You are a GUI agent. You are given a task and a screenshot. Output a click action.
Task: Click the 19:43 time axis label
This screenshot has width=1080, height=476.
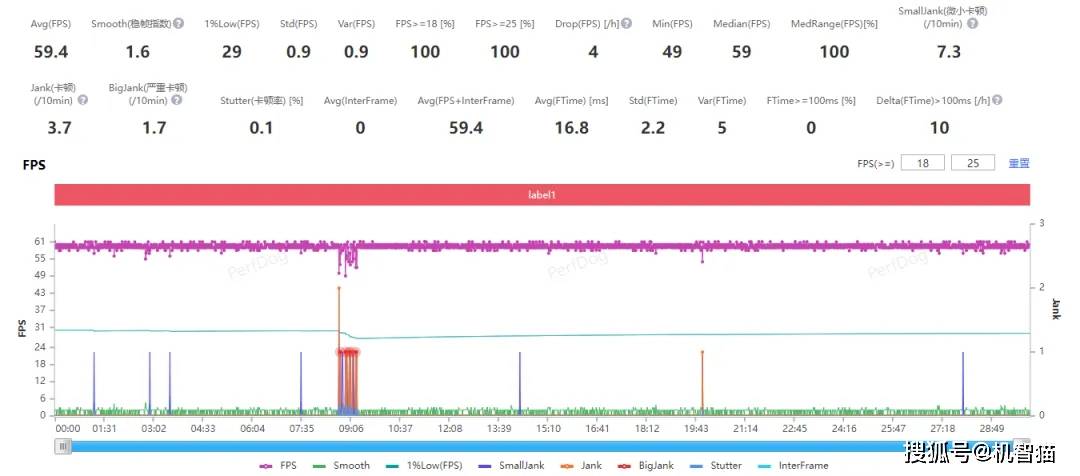pos(697,428)
